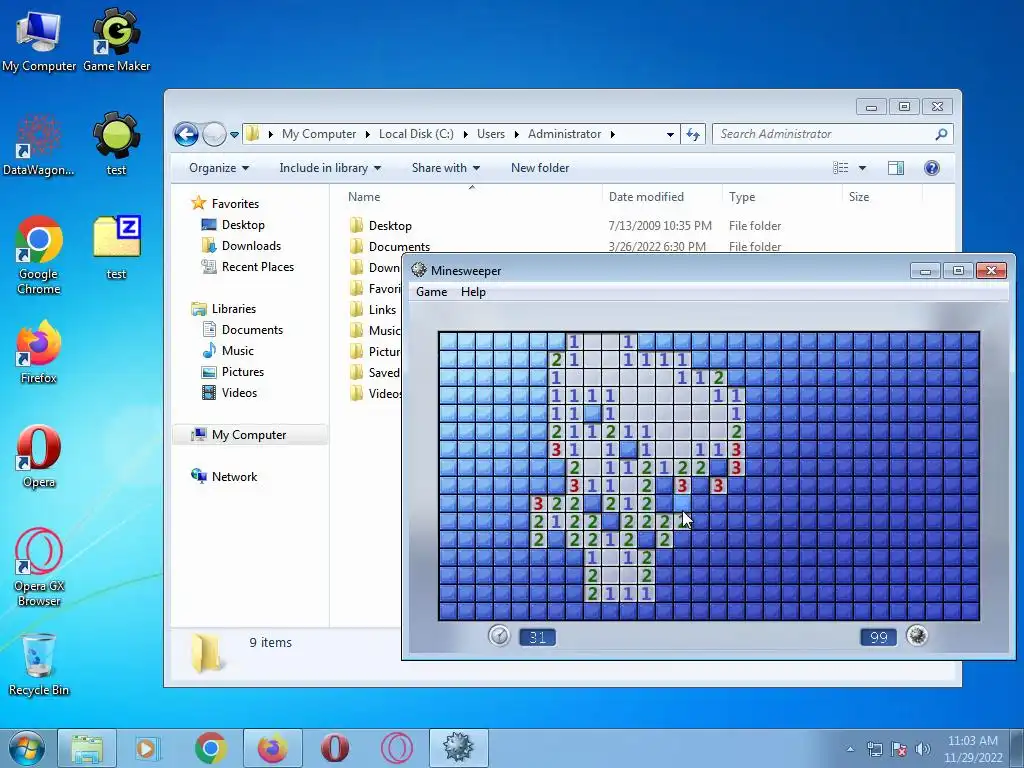The height and width of the screenshot is (768, 1024).
Task: Open the Include in library dropdown
Action: 330,168
